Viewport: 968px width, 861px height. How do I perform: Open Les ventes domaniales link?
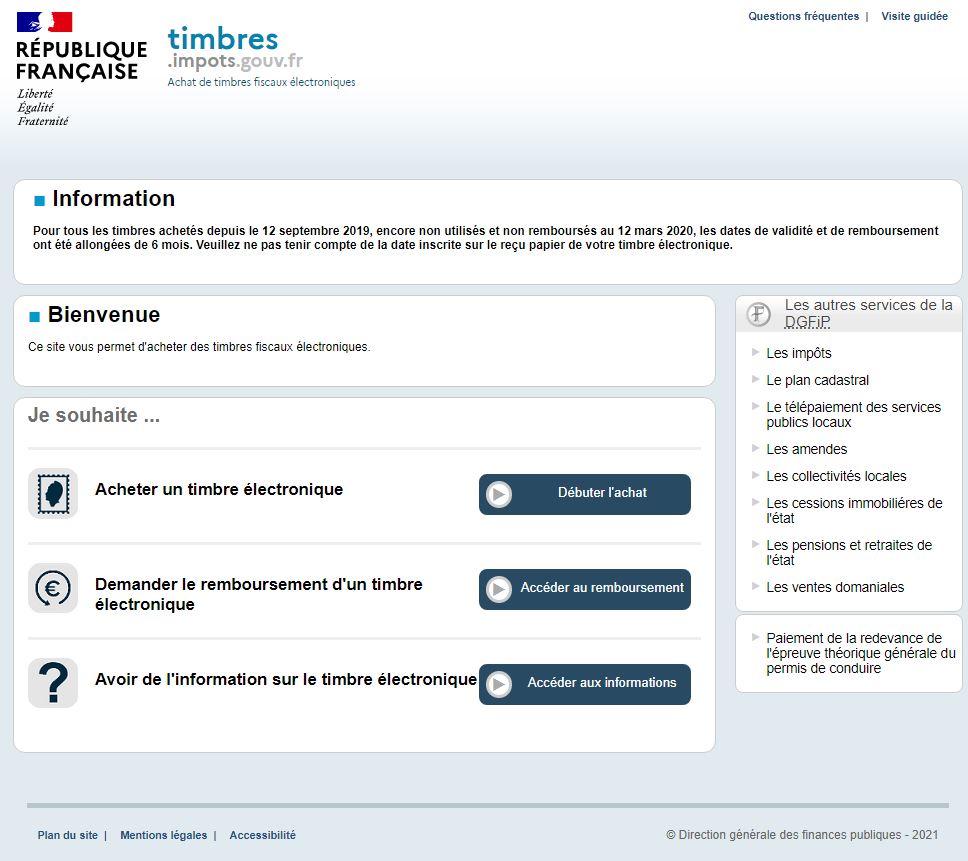point(835,587)
